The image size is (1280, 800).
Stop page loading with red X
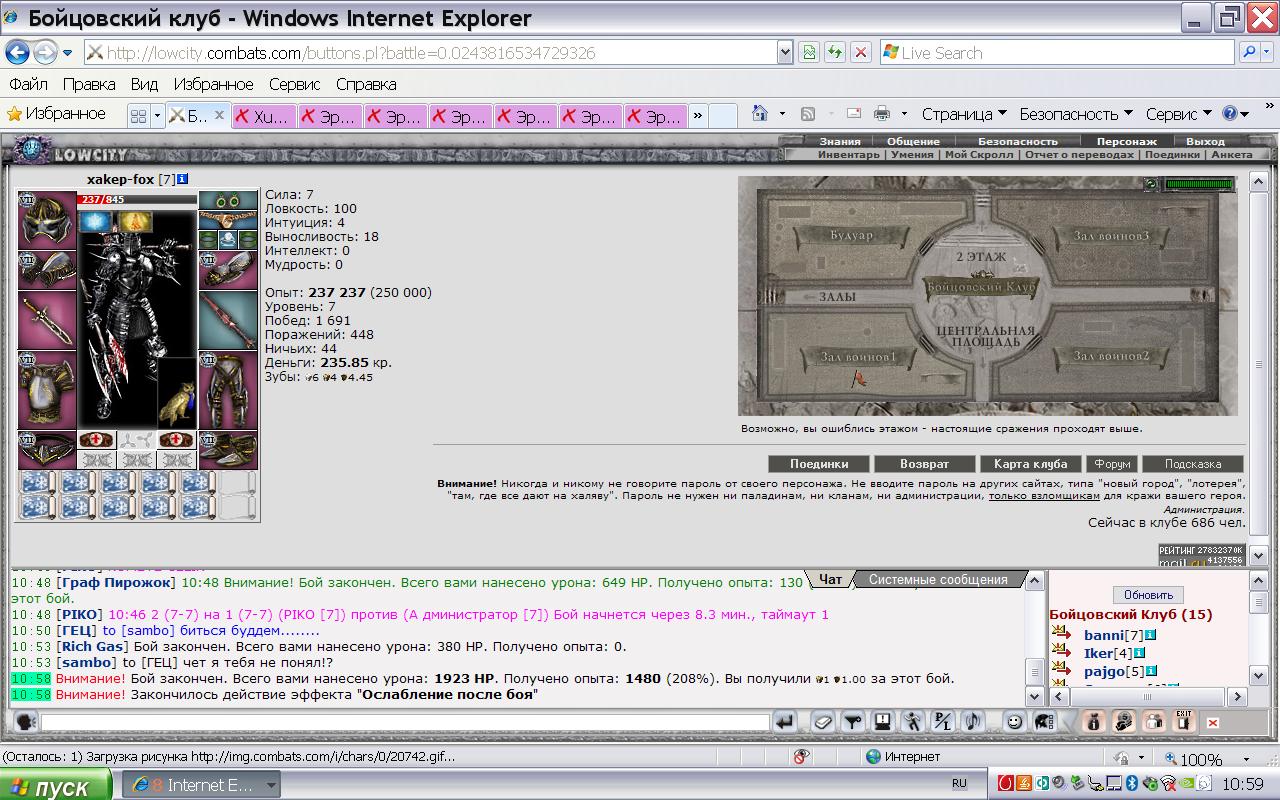click(x=860, y=53)
